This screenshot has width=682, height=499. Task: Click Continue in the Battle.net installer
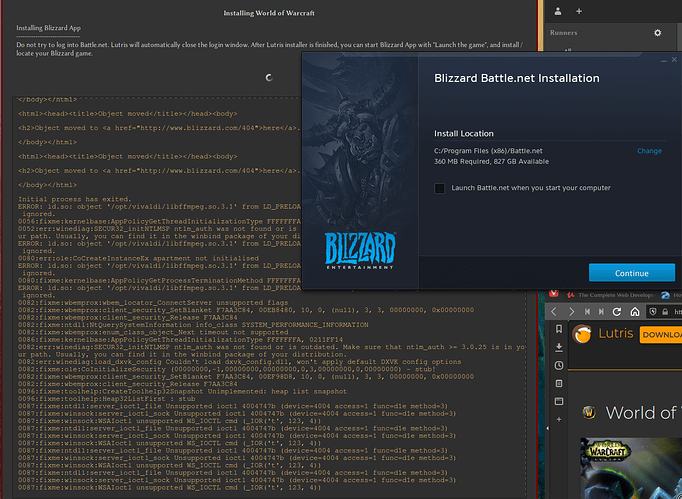(632, 273)
